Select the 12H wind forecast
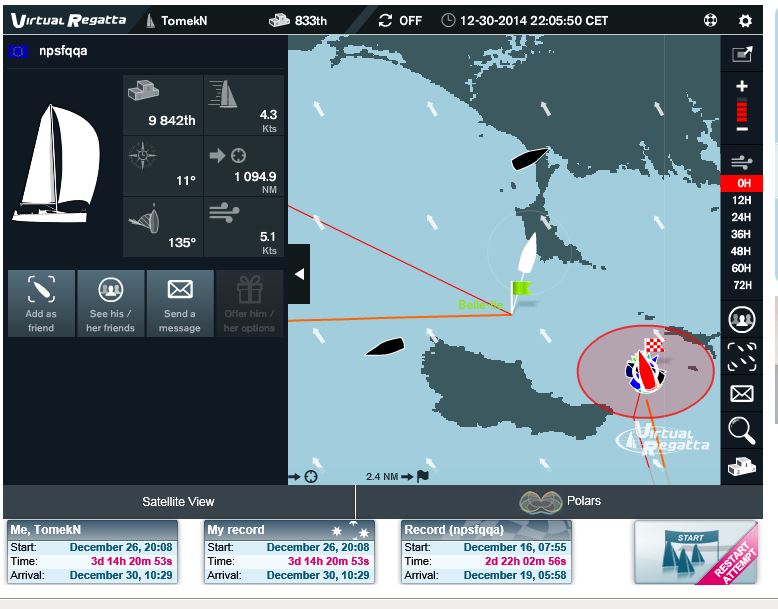Image resolution: width=778 pixels, height=609 pixels. tap(742, 200)
